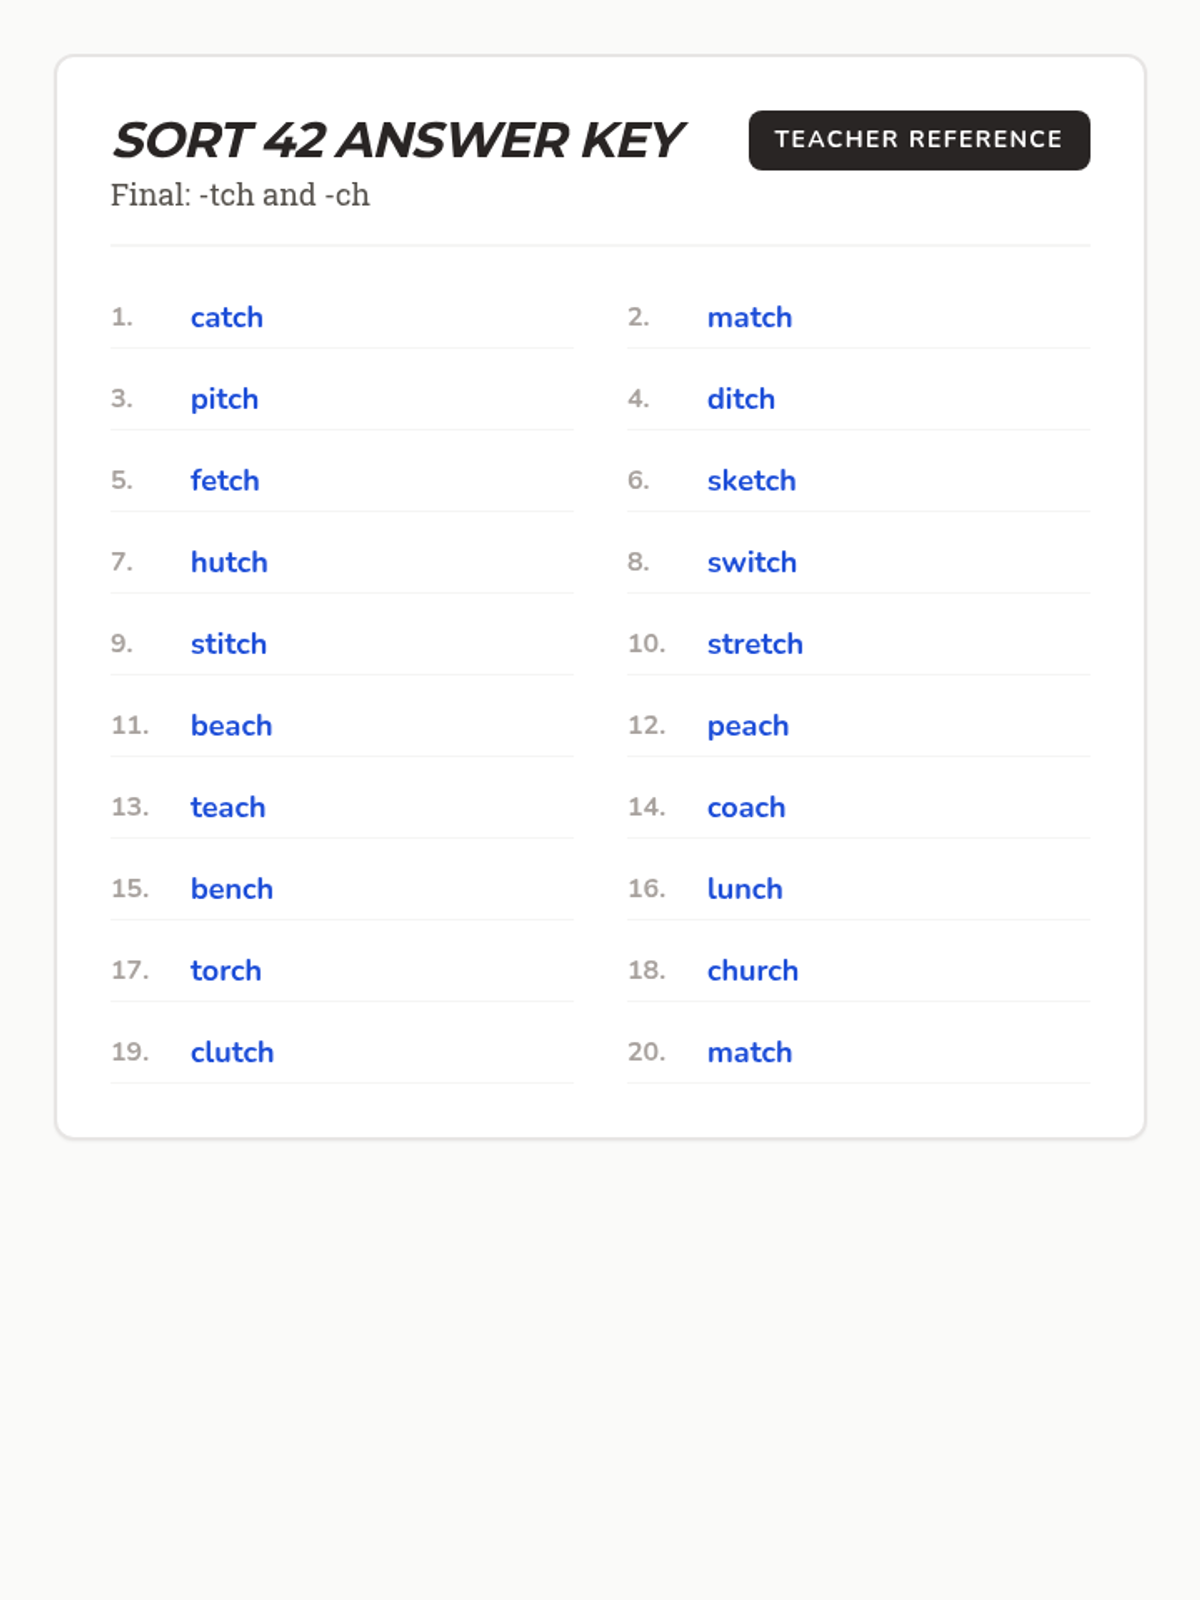
Task: Click the Sort 42 Answer Key title
Action: tap(397, 140)
